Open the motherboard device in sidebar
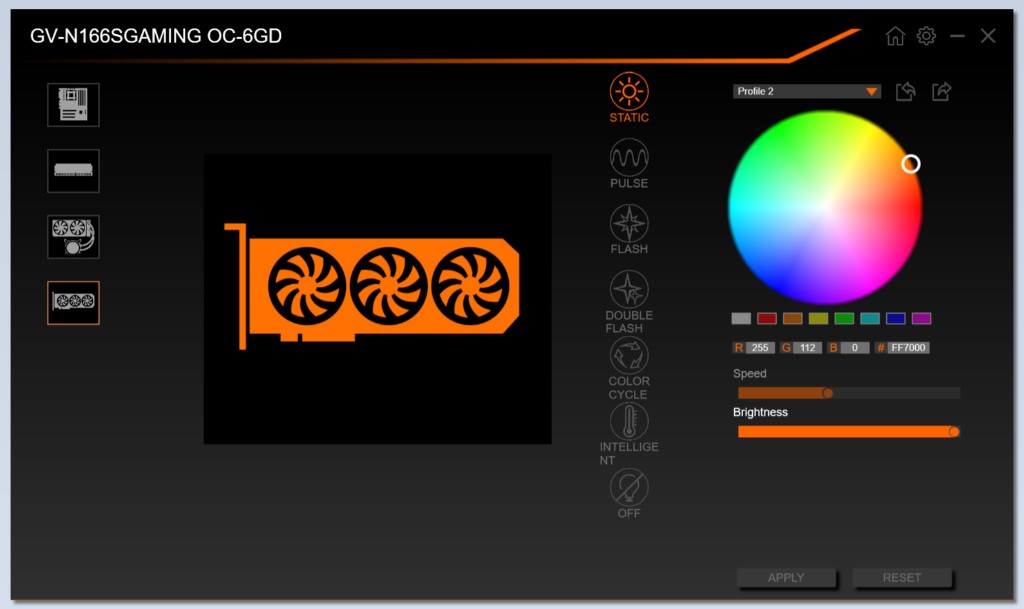This screenshot has height=609, width=1024. click(x=73, y=104)
